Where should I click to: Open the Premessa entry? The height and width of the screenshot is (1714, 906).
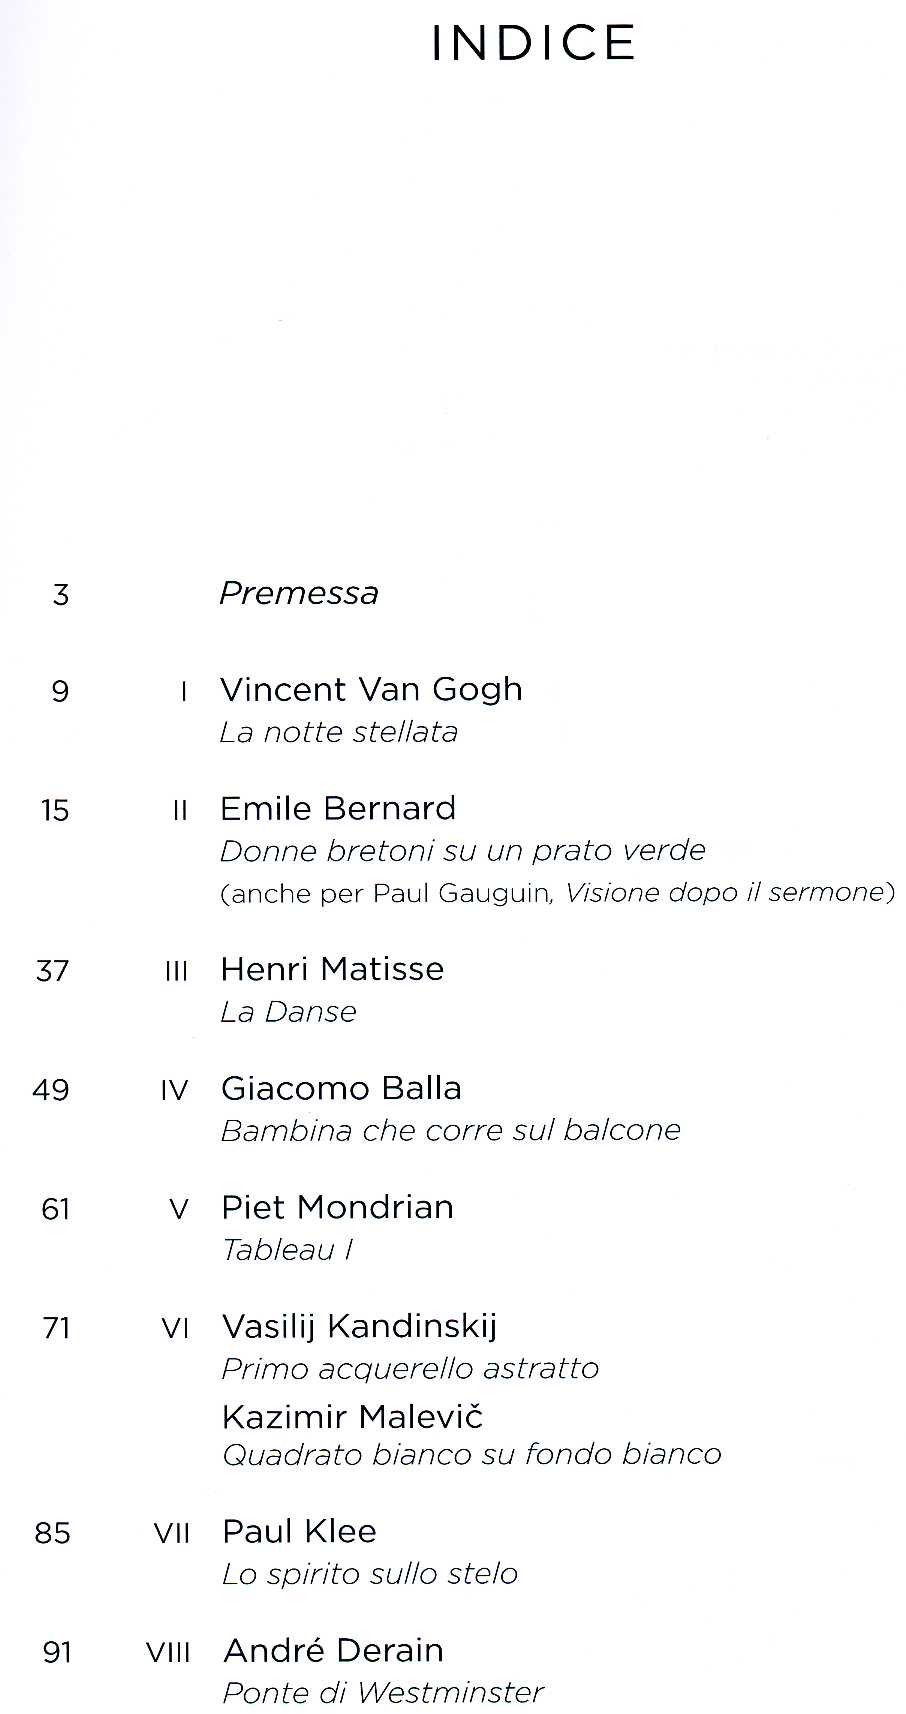[x=298, y=593]
